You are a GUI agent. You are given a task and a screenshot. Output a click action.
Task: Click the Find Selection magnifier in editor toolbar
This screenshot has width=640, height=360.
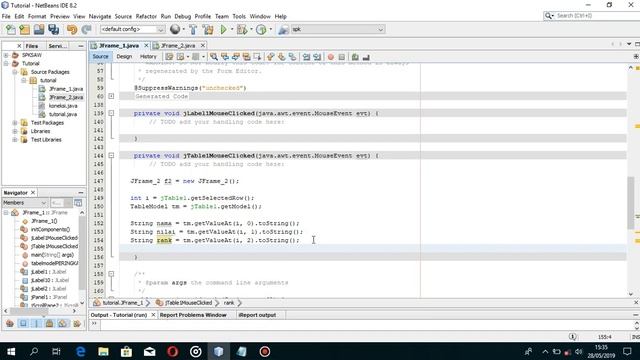(213, 57)
